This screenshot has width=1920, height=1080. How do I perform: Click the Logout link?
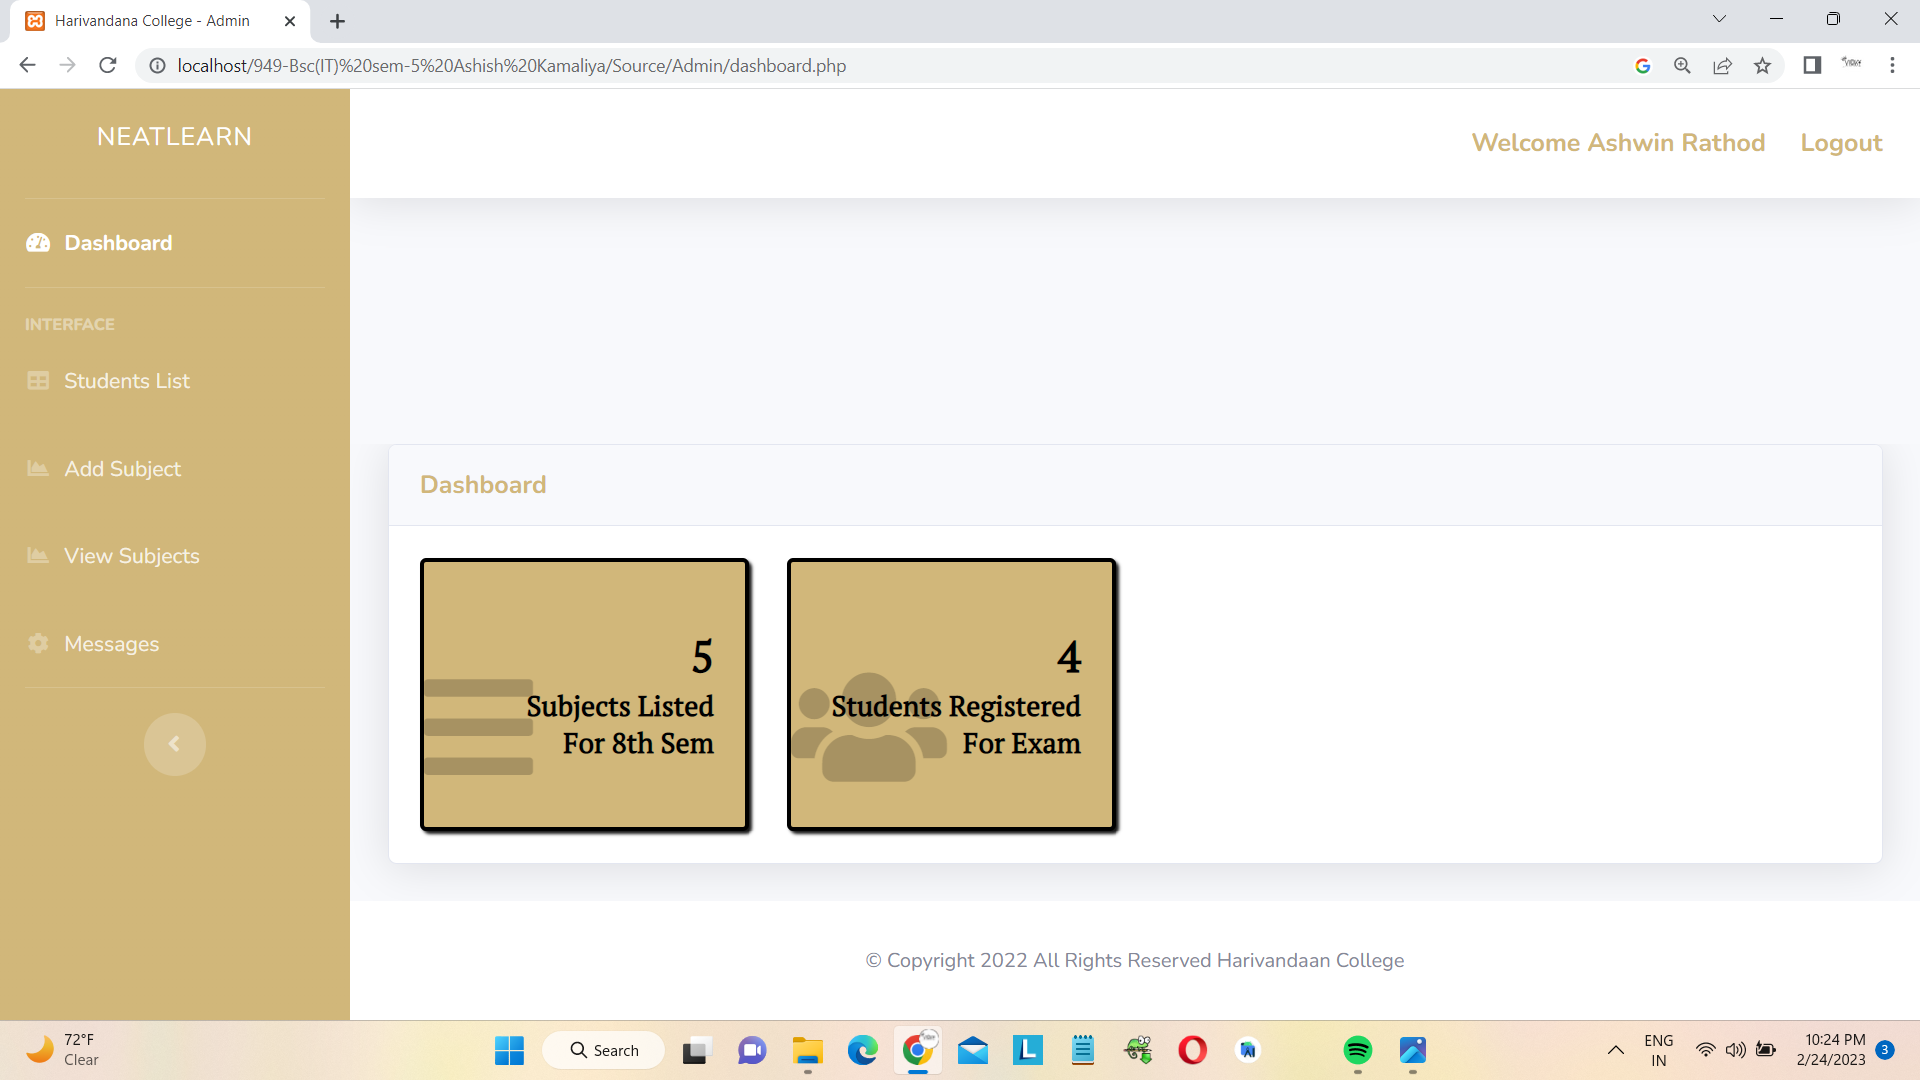click(x=1841, y=142)
